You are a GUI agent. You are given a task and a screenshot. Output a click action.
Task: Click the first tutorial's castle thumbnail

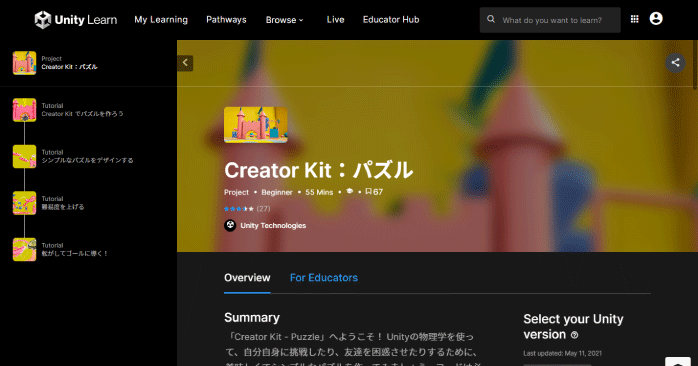pyautogui.click(x=24, y=110)
